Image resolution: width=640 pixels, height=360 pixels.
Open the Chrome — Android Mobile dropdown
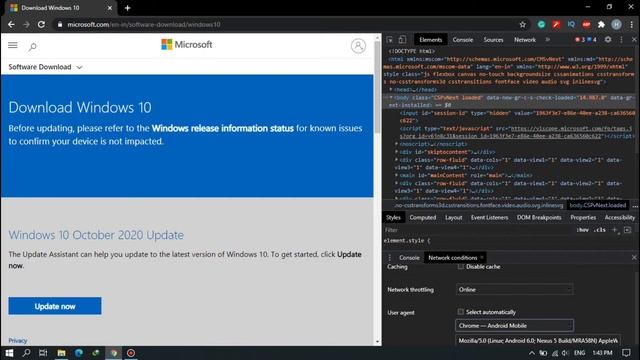coord(514,326)
